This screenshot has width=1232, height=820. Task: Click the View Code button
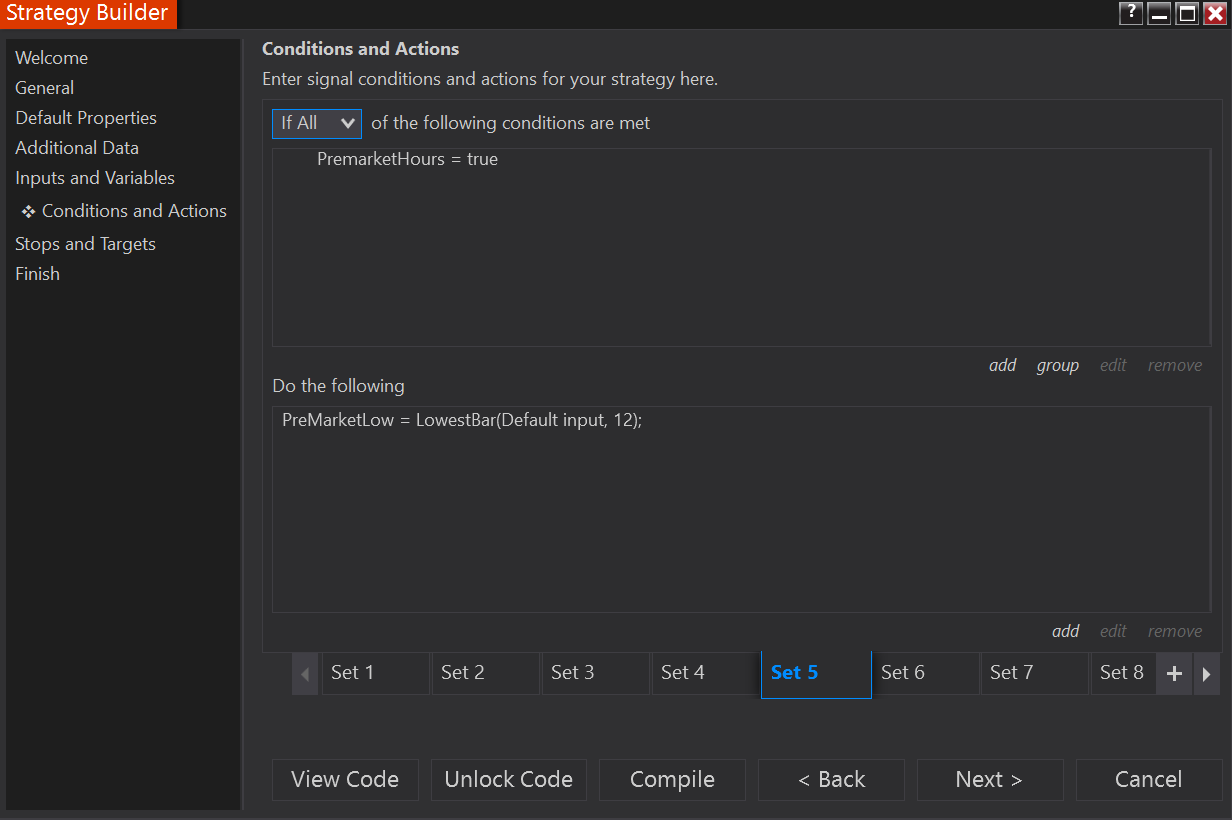(x=345, y=780)
